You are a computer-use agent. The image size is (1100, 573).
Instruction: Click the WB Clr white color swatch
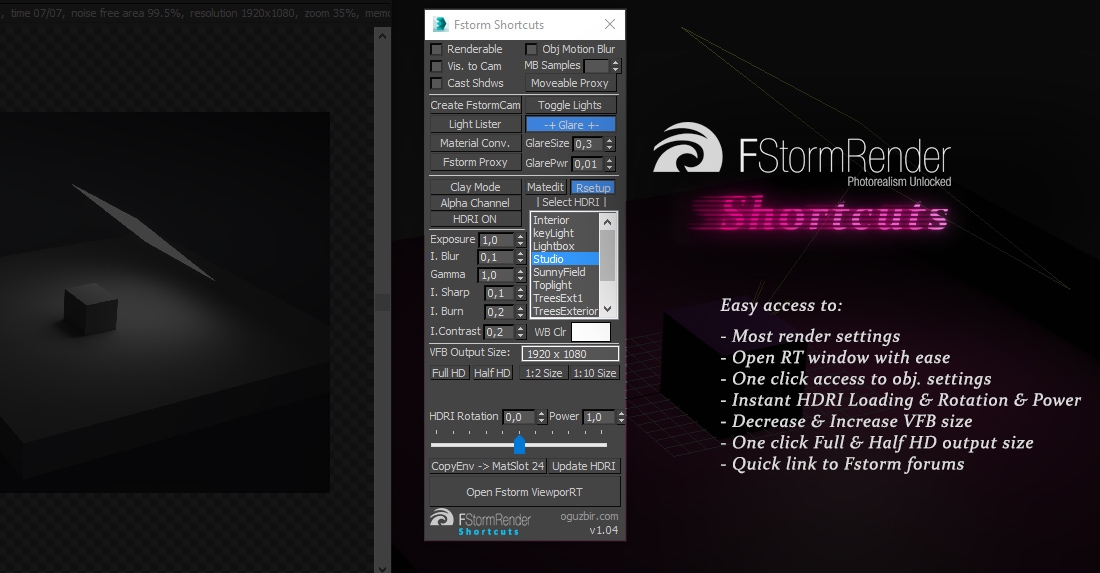tap(590, 332)
